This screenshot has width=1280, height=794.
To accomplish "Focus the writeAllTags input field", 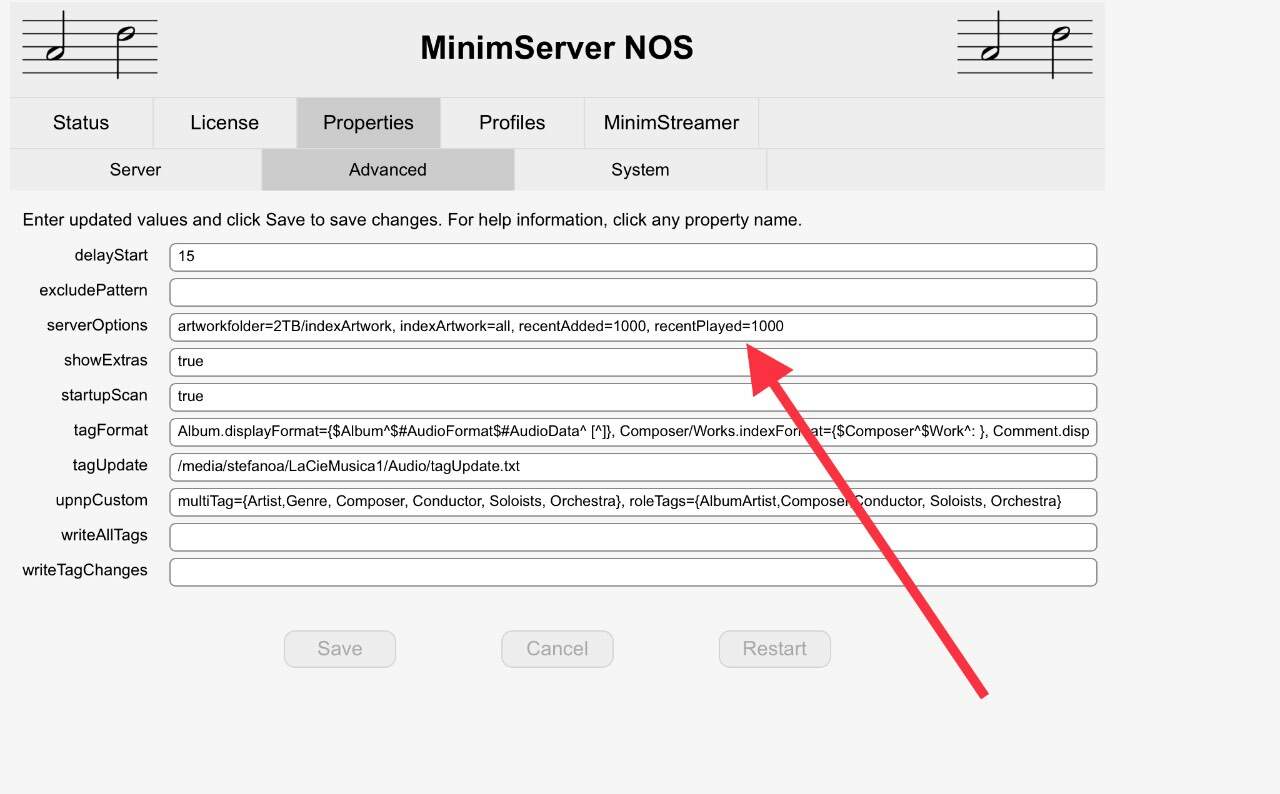I will pyautogui.click(x=633, y=537).
